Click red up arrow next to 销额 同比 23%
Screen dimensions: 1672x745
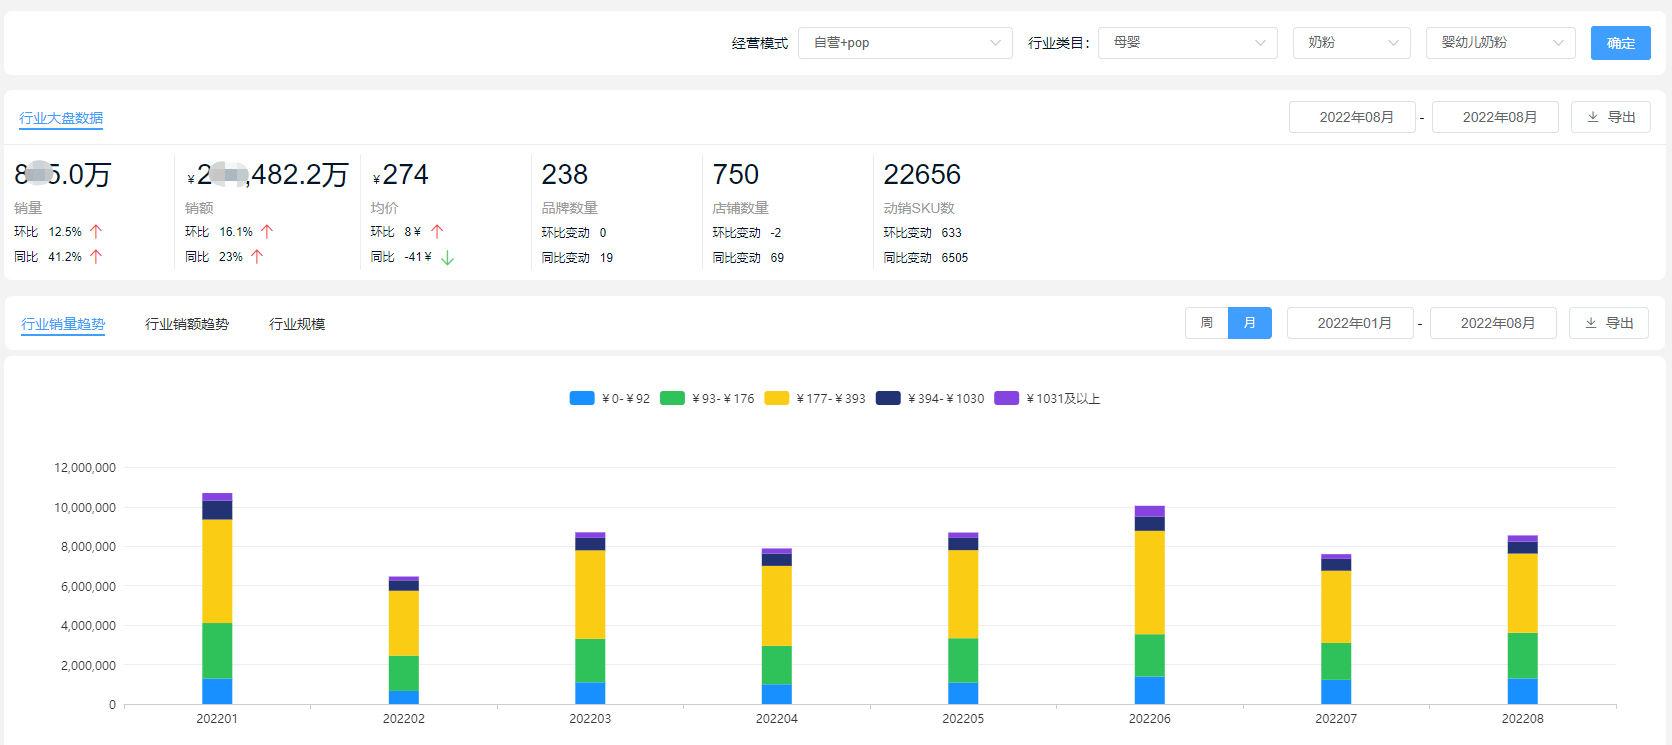pyautogui.click(x=257, y=256)
